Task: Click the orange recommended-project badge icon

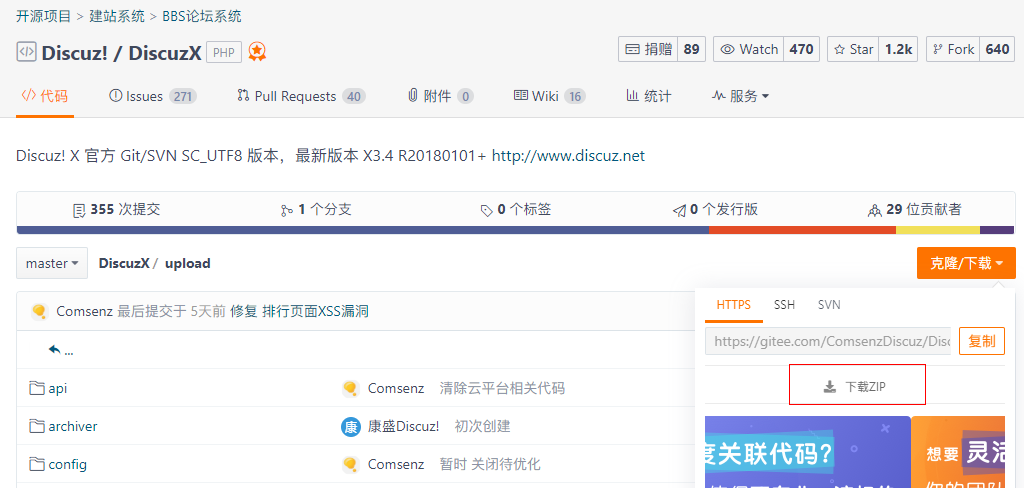Action: point(257,51)
